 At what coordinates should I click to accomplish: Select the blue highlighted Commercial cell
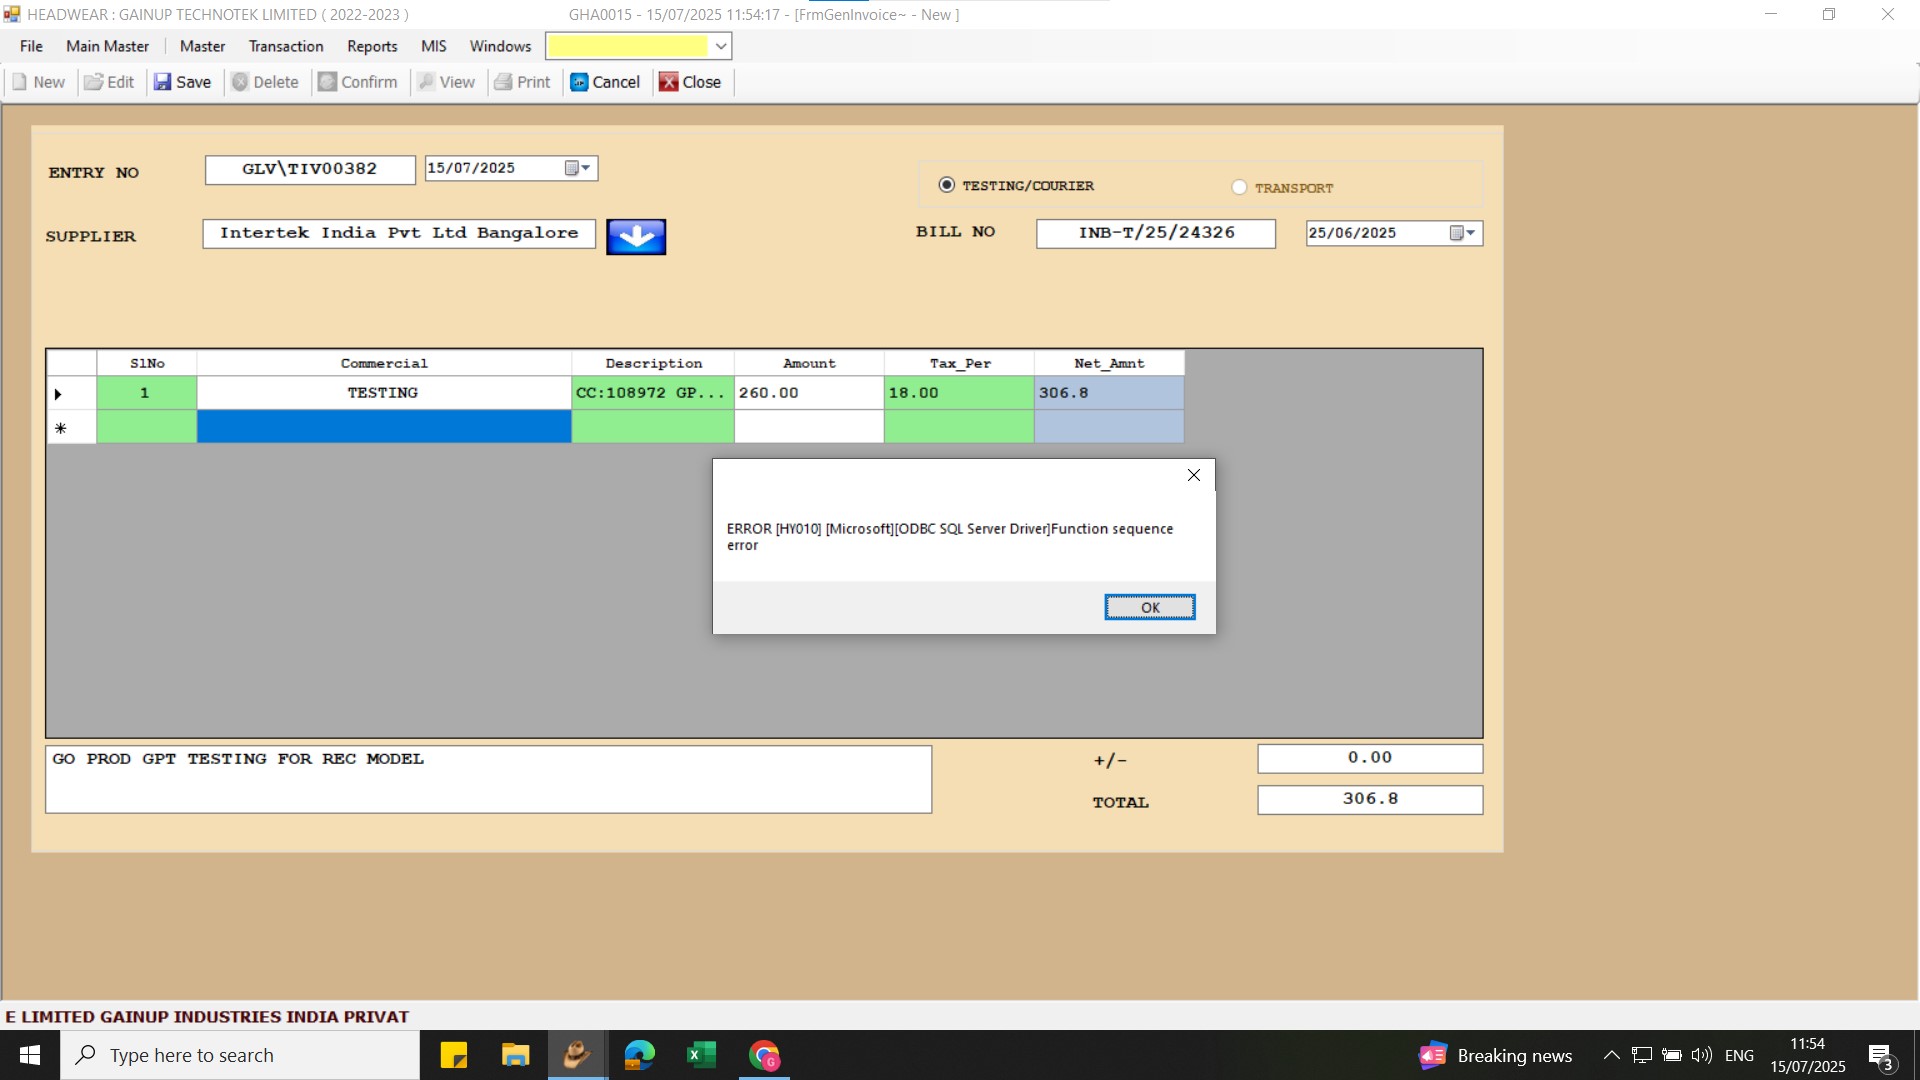(x=384, y=427)
